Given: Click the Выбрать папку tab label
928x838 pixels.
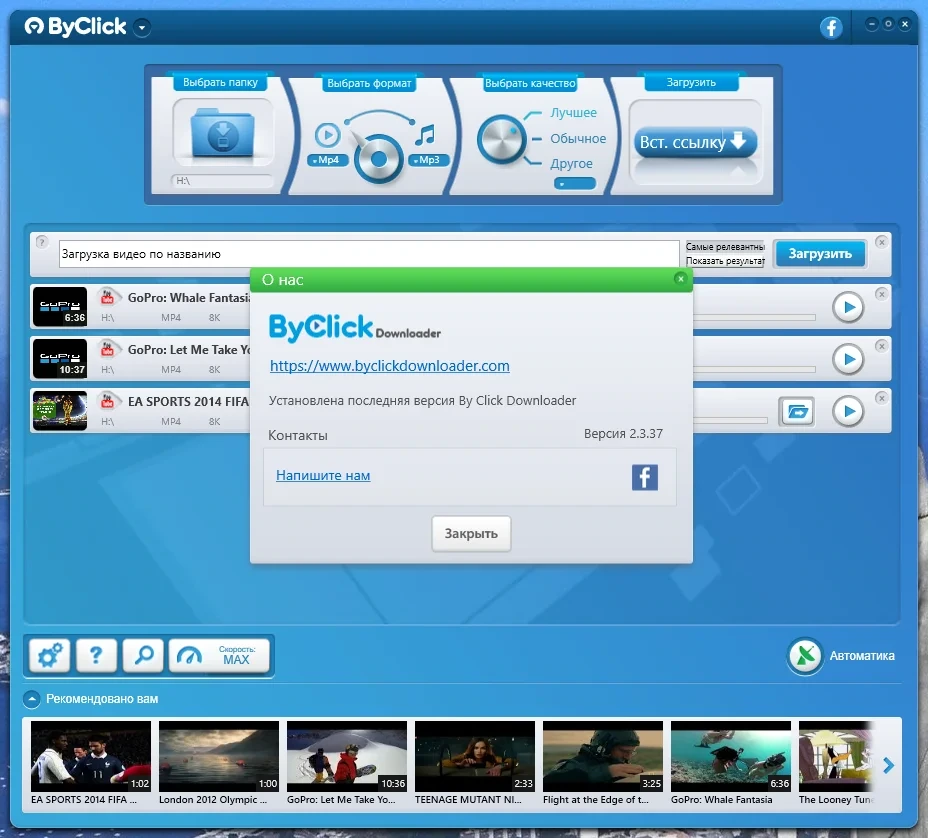Looking at the screenshot, I should click(220, 82).
